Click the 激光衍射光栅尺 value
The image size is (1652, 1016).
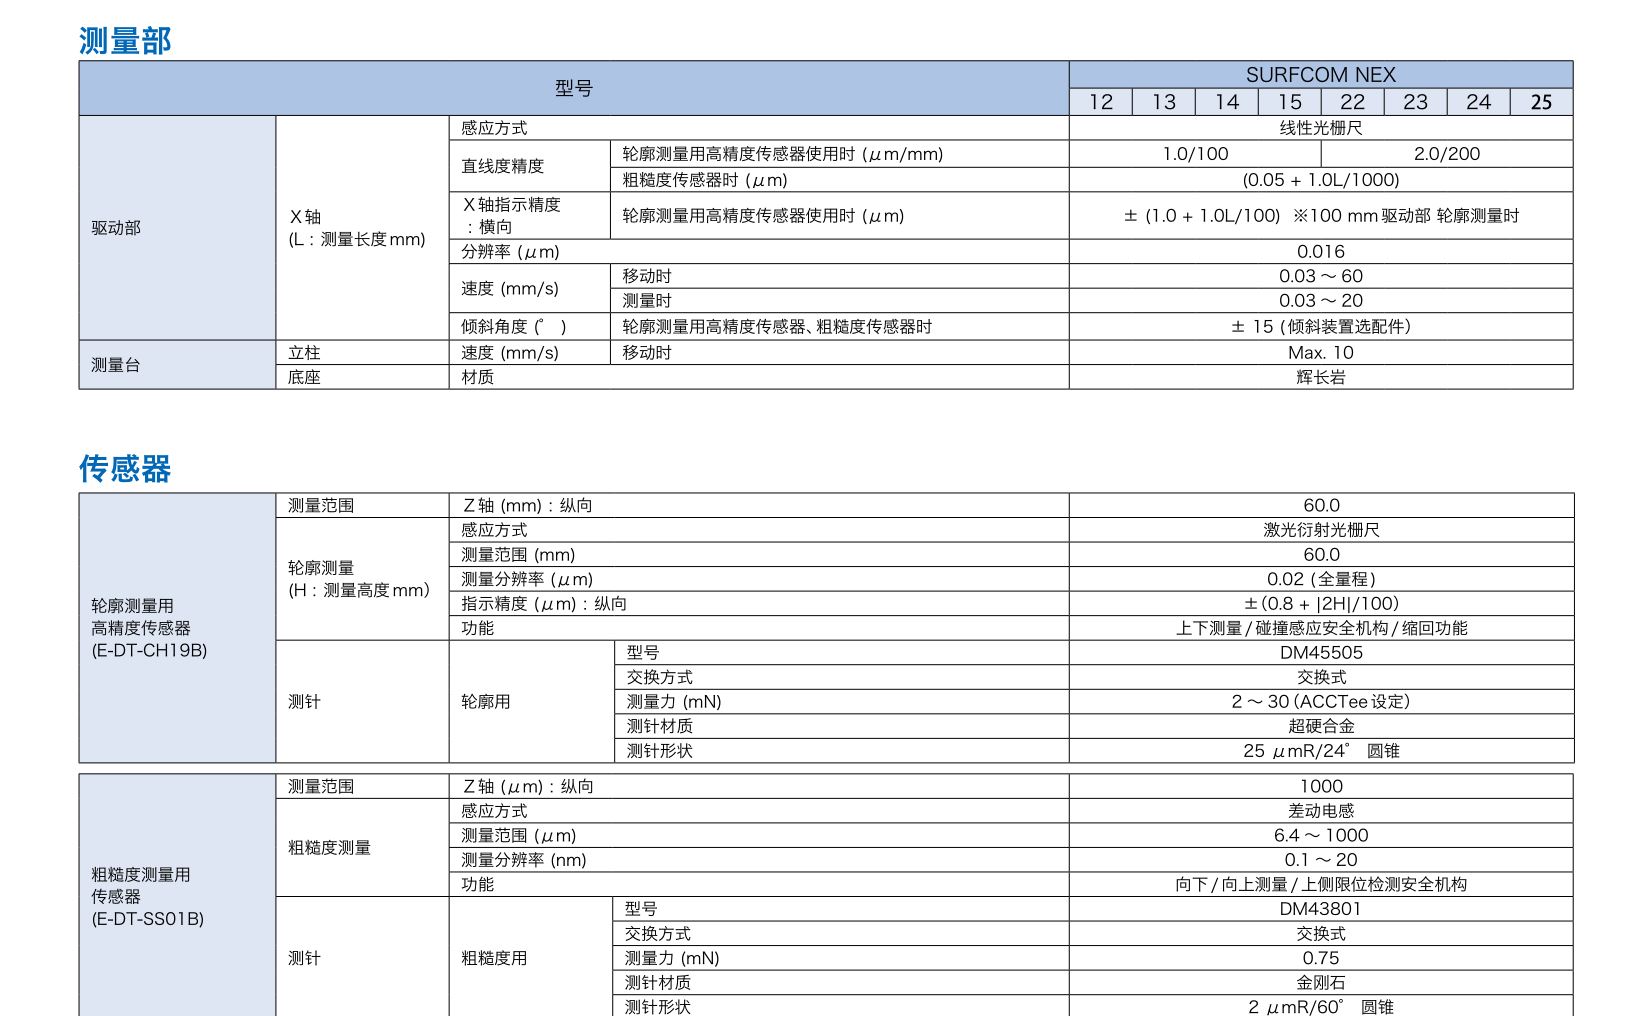click(x=1321, y=530)
